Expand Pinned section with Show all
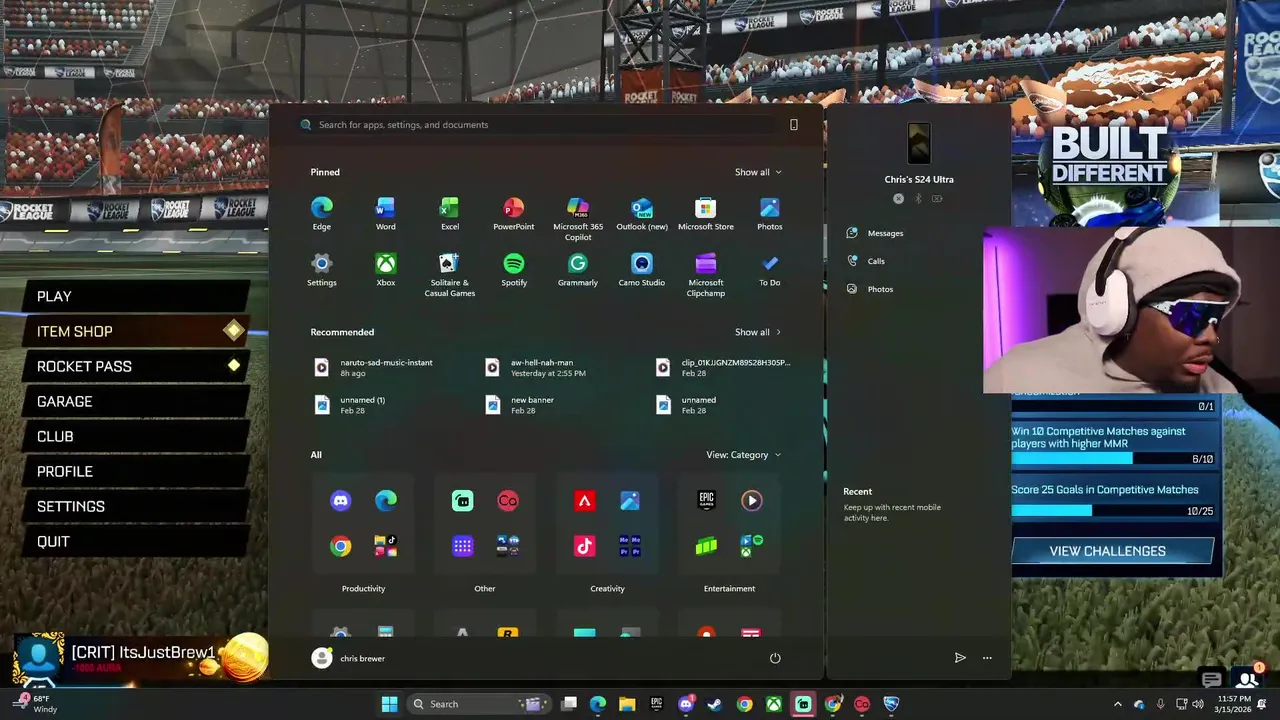 click(758, 172)
